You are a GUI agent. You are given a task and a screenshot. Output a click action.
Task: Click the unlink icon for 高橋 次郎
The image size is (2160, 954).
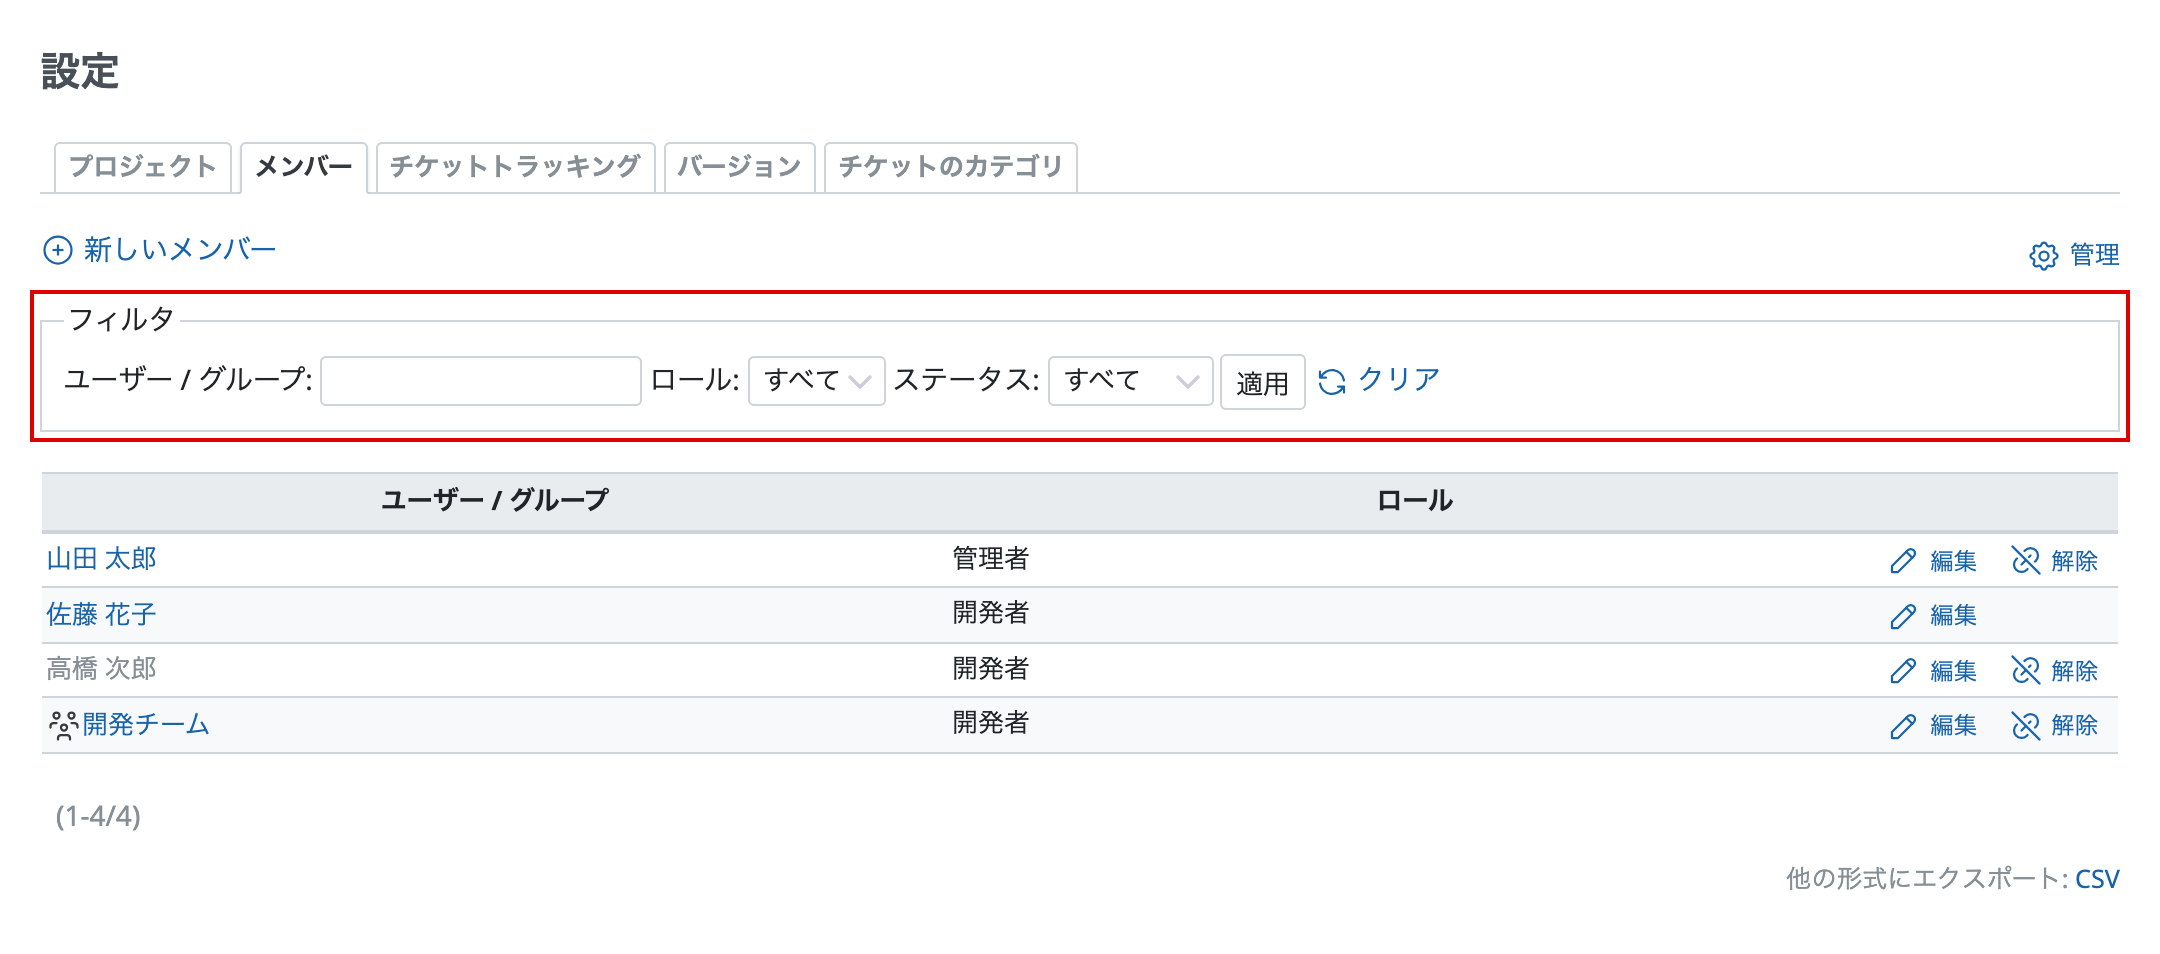pyautogui.click(x=2025, y=671)
